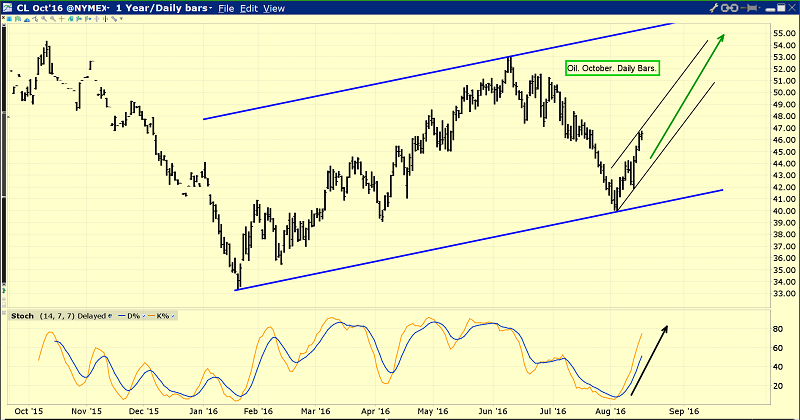Expand the toolbar overflow arrow
Viewport: 800px width, 420px height.
(x=121, y=18)
